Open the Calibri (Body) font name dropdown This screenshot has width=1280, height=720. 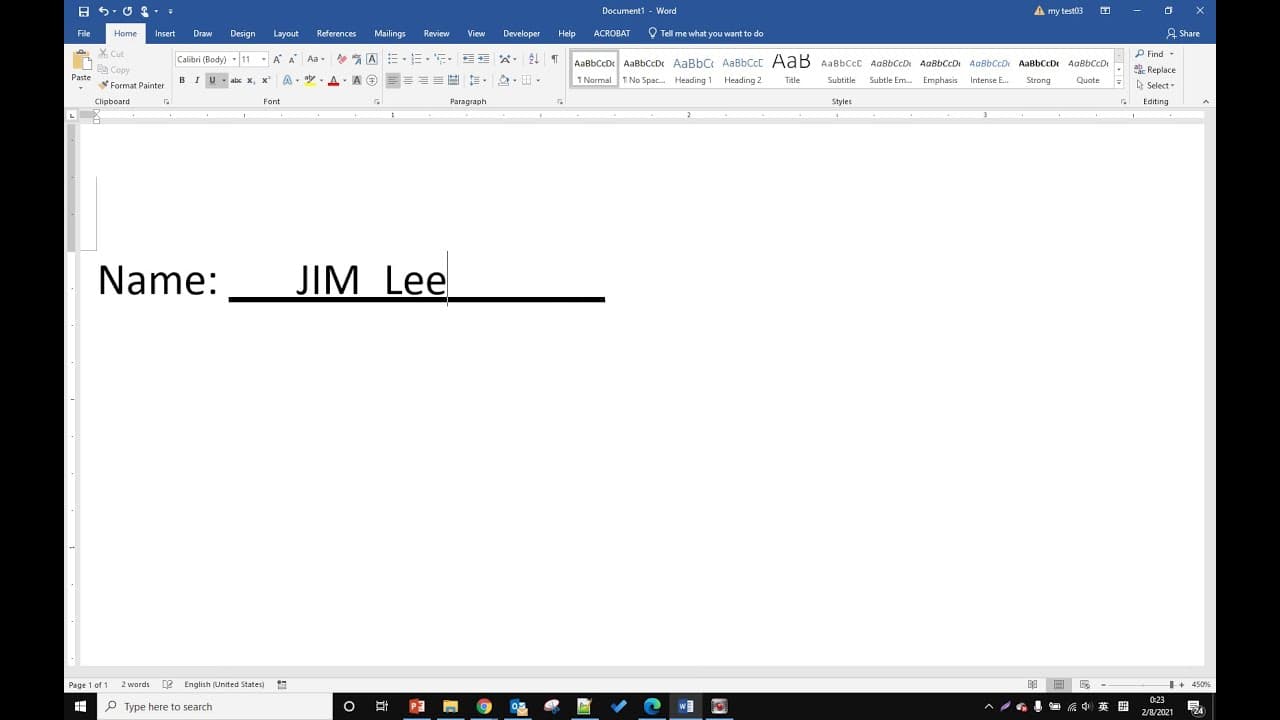[233, 59]
